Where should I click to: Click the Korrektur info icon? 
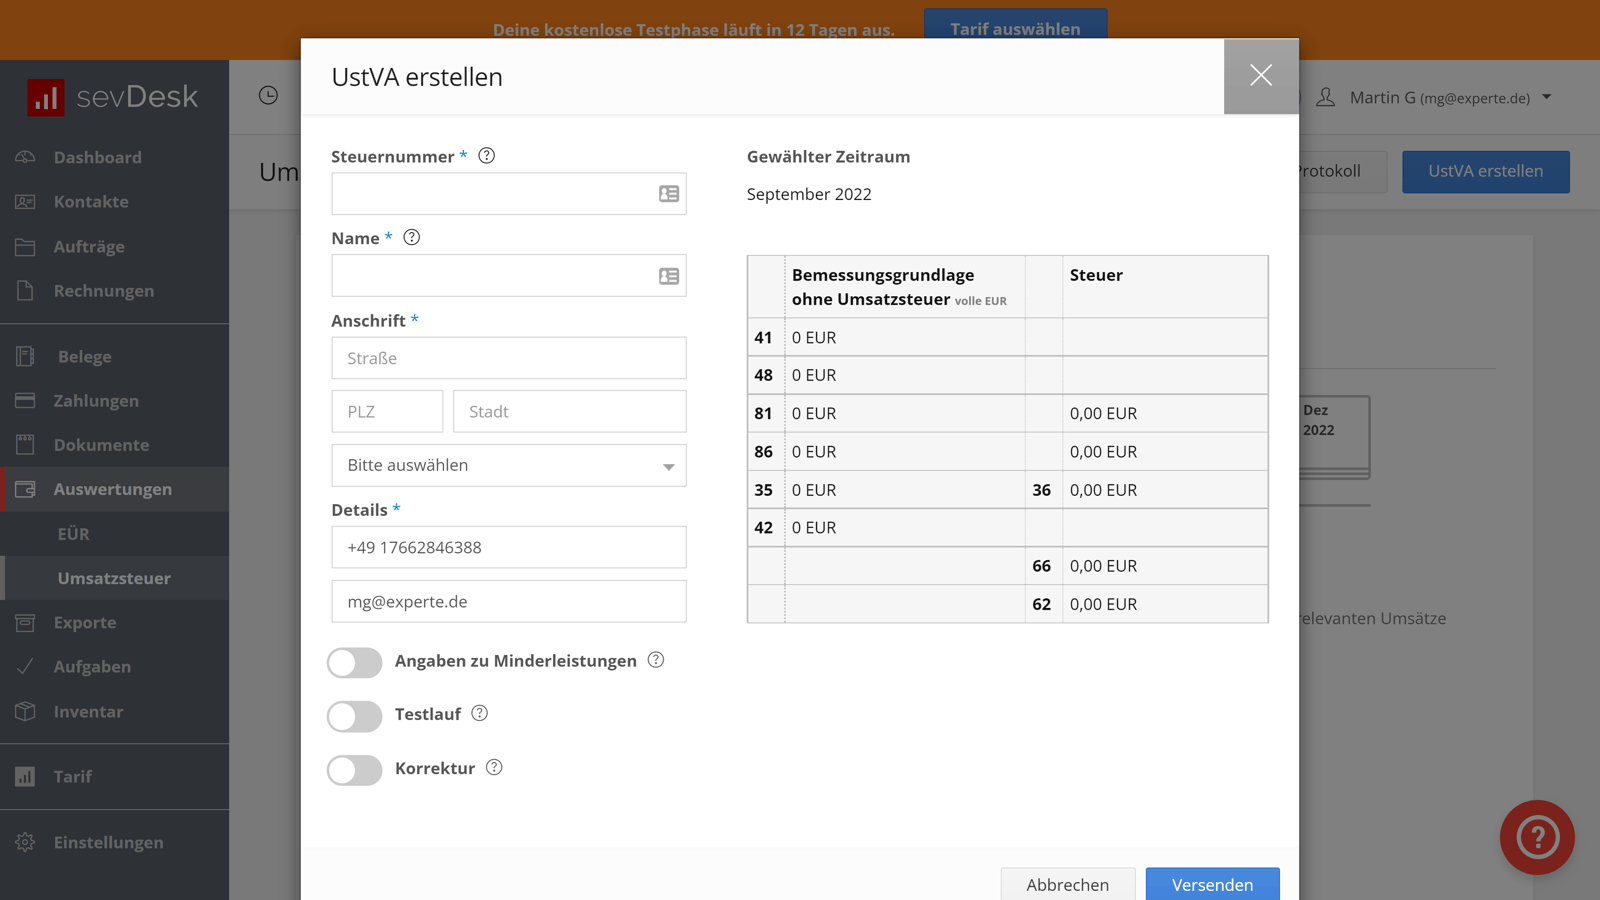click(x=494, y=768)
